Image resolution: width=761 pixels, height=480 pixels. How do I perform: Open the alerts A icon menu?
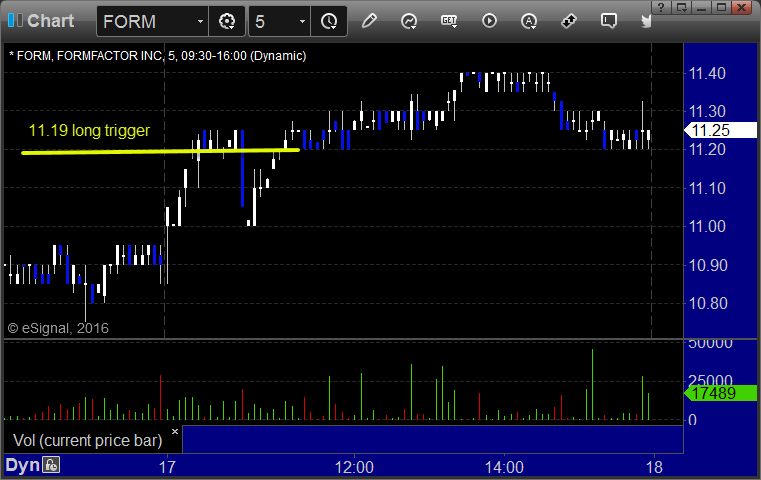click(x=529, y=21)
